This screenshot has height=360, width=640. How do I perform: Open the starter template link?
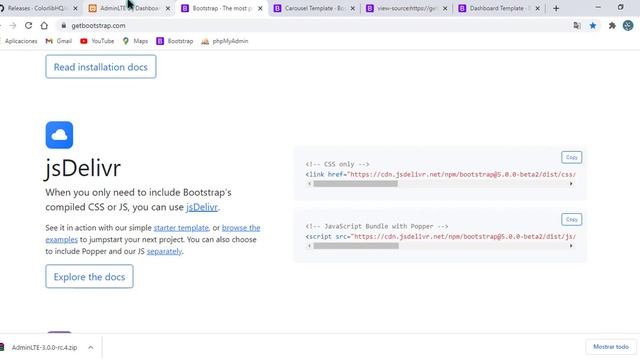[x=181, y=228]
